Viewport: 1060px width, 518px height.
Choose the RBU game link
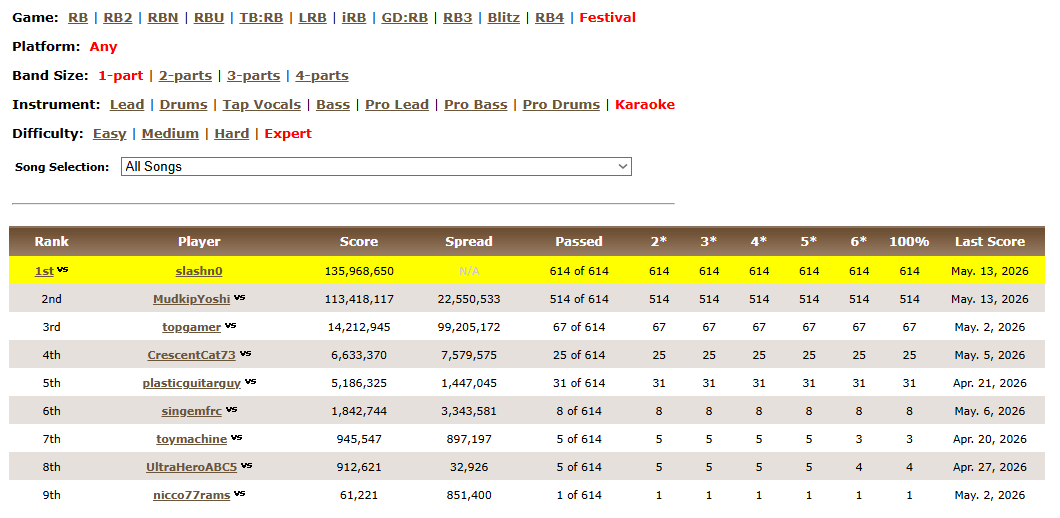[209, 18]
